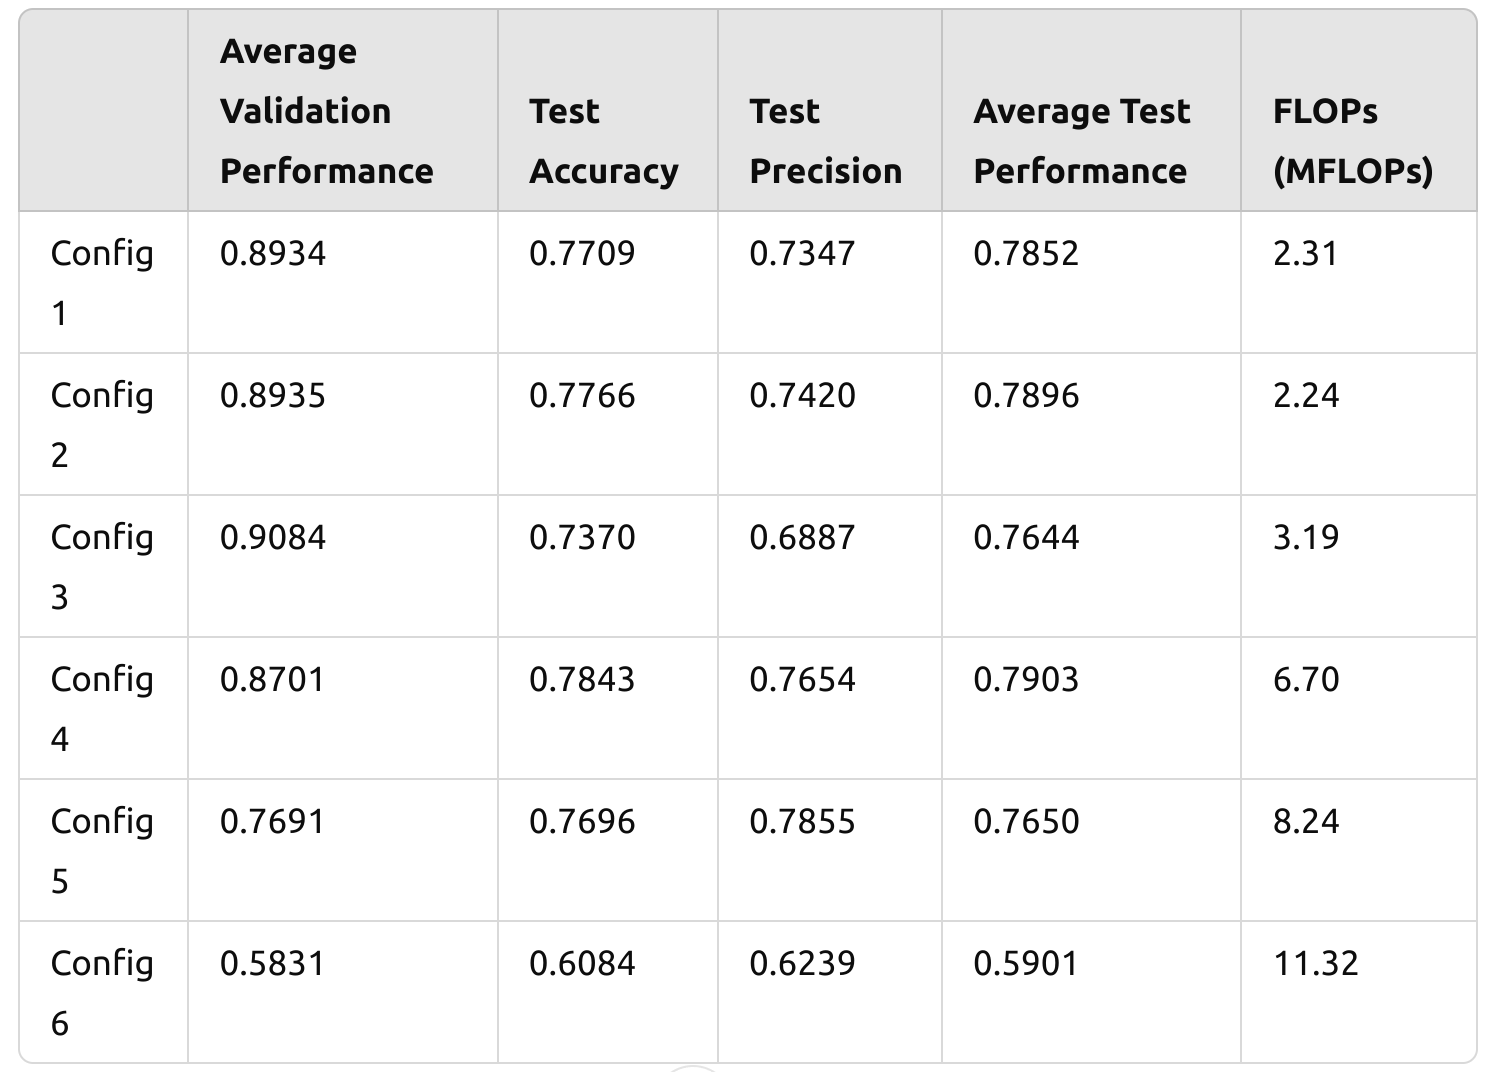The image size is (1494, 1072).
Task: Click the Average Test Performance column header
Action: coord(1082,141)
